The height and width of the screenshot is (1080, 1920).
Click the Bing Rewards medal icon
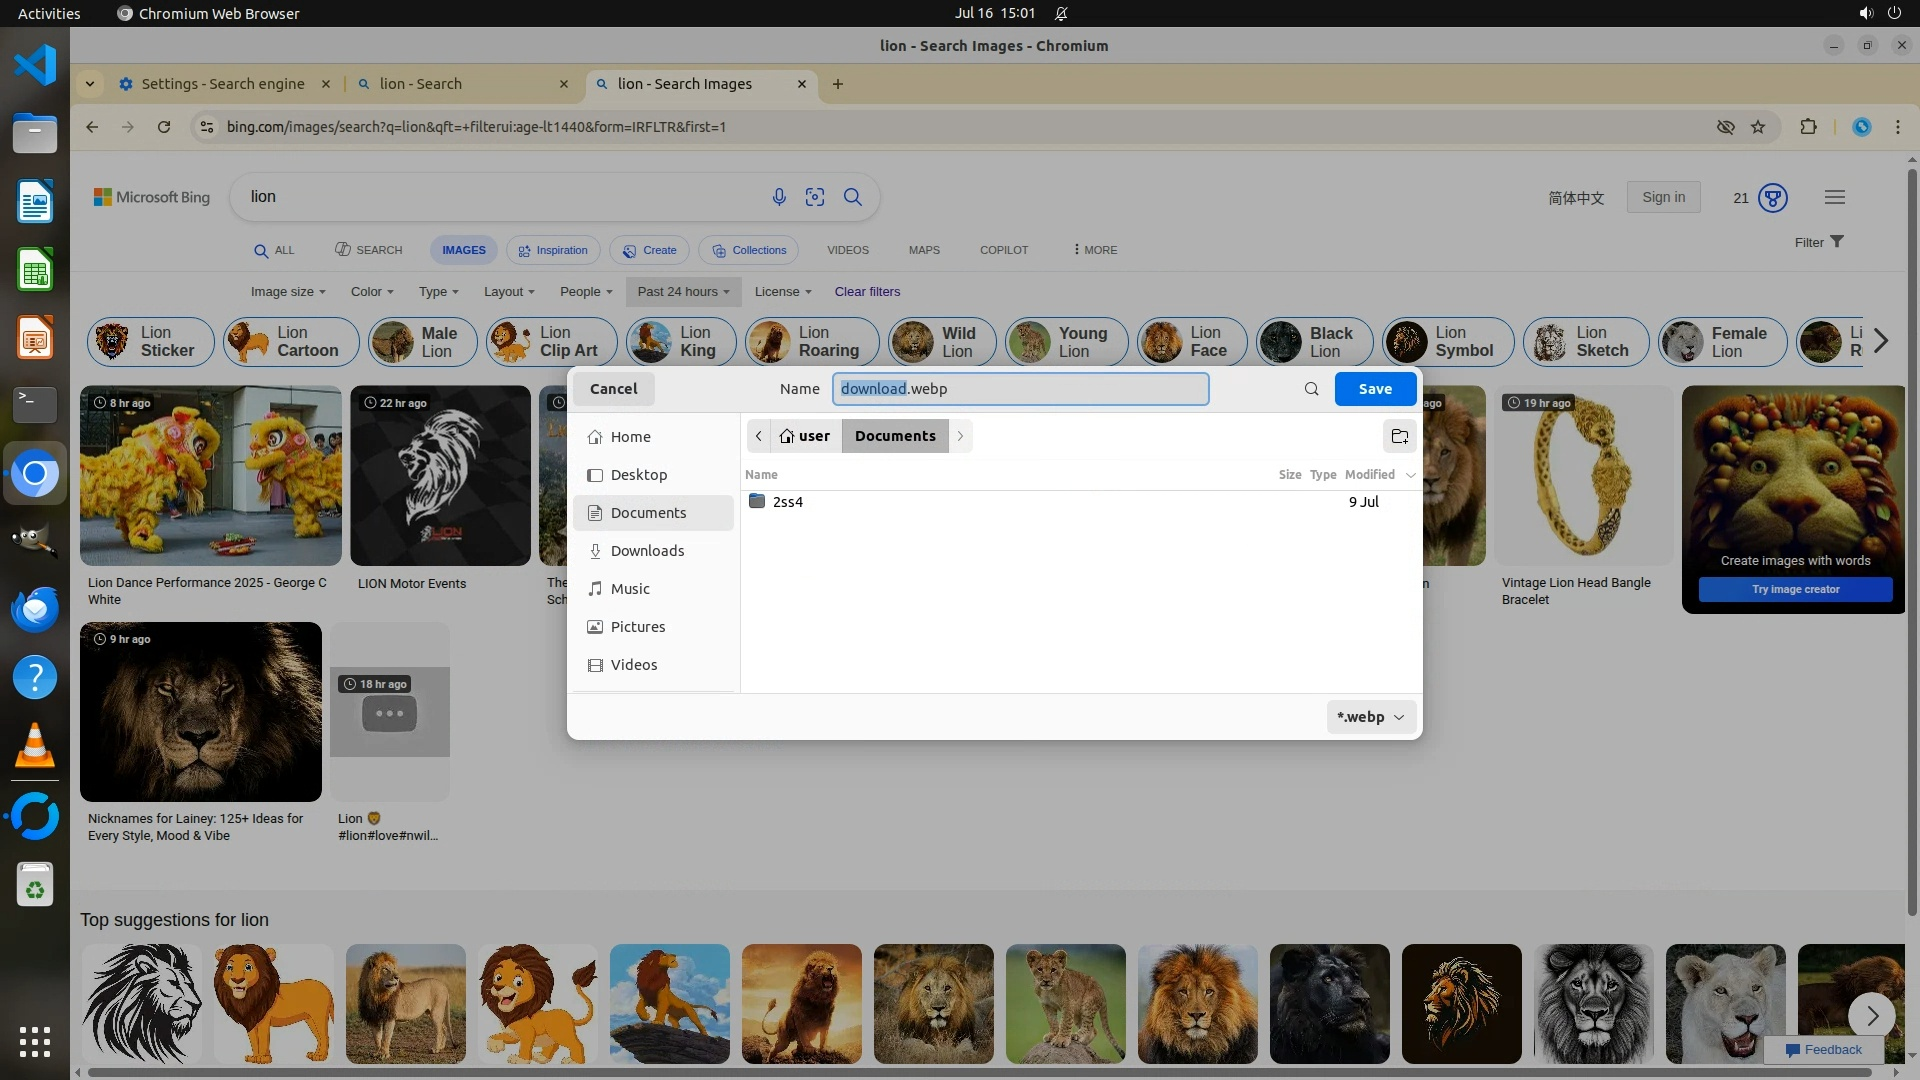(x=1773, y=197)
